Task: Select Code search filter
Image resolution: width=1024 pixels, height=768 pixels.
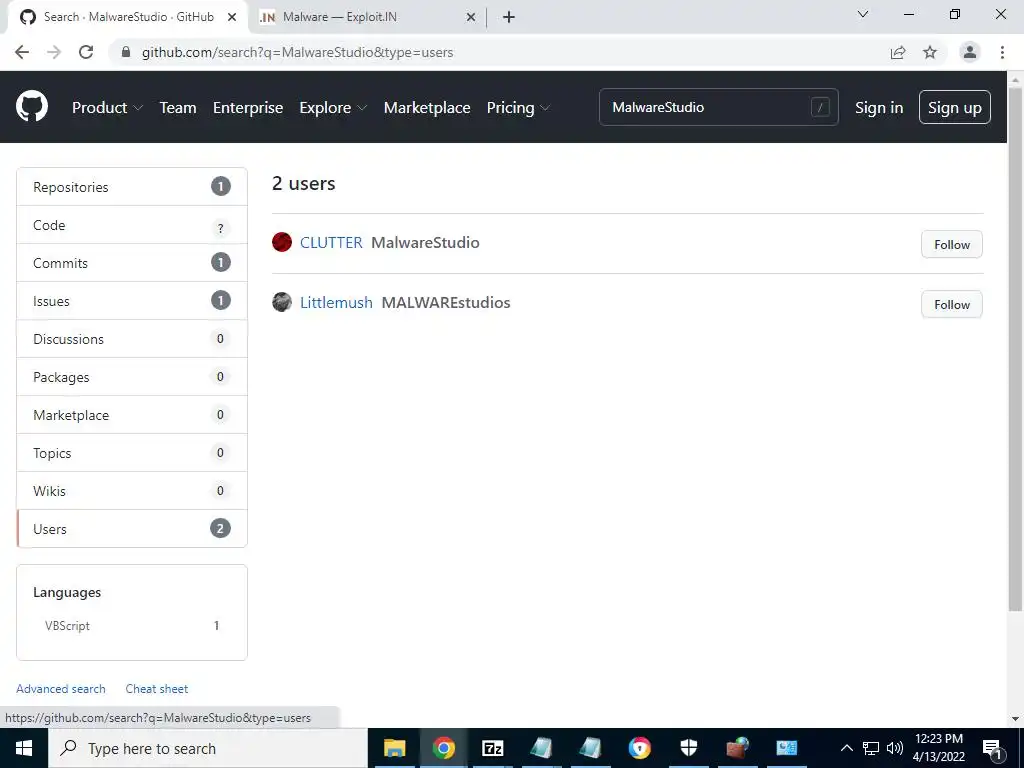Action: coord(132,225)
